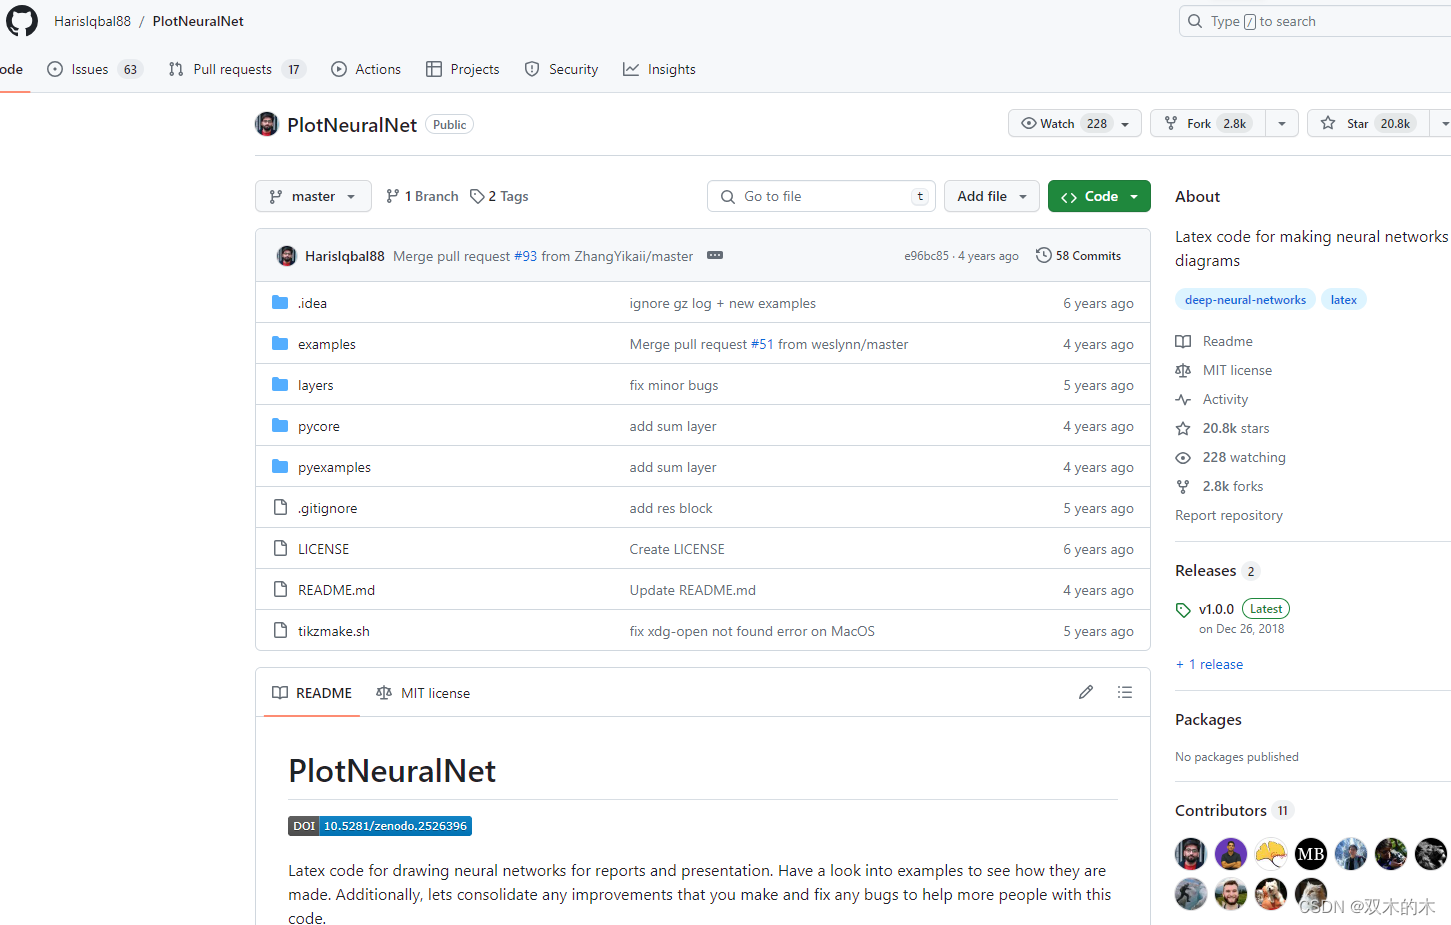Select the deep-neural-networks topic tag
The width and height of the screenshot is (1451, 925).
1245,300
